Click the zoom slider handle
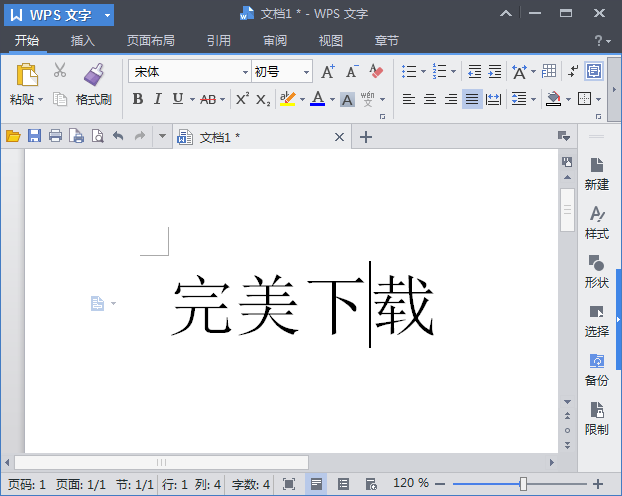 pos(523,484)
